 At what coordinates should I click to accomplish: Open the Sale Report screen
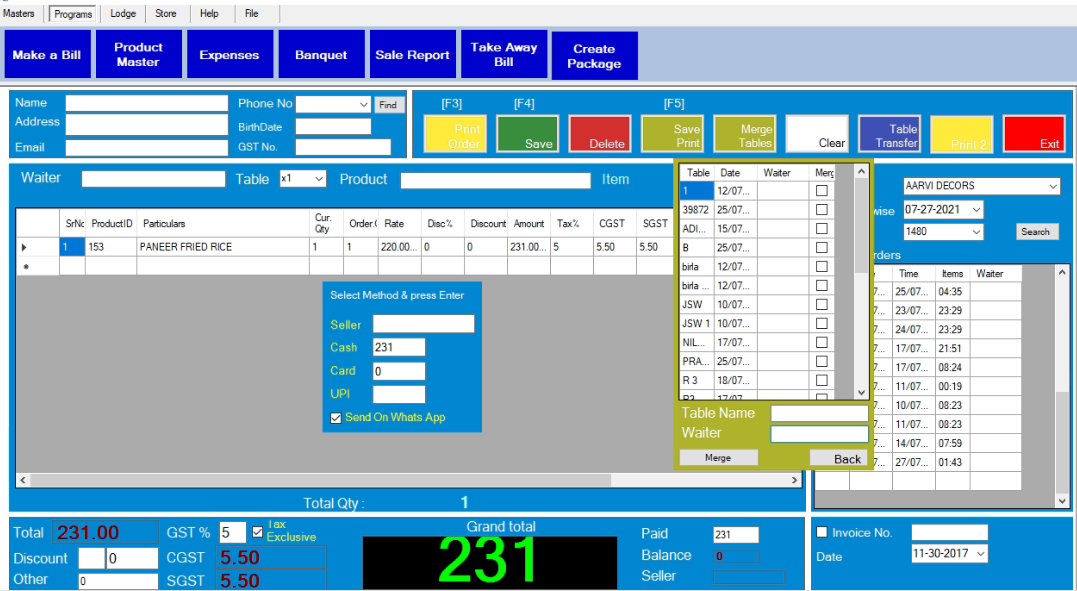[412, 55]
